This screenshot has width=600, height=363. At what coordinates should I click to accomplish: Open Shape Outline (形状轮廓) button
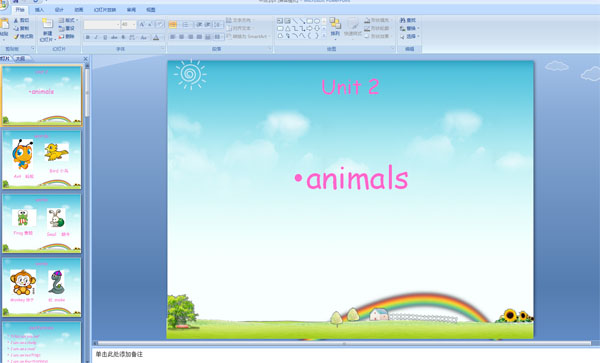pyautogui.click(x=377, y=28)
